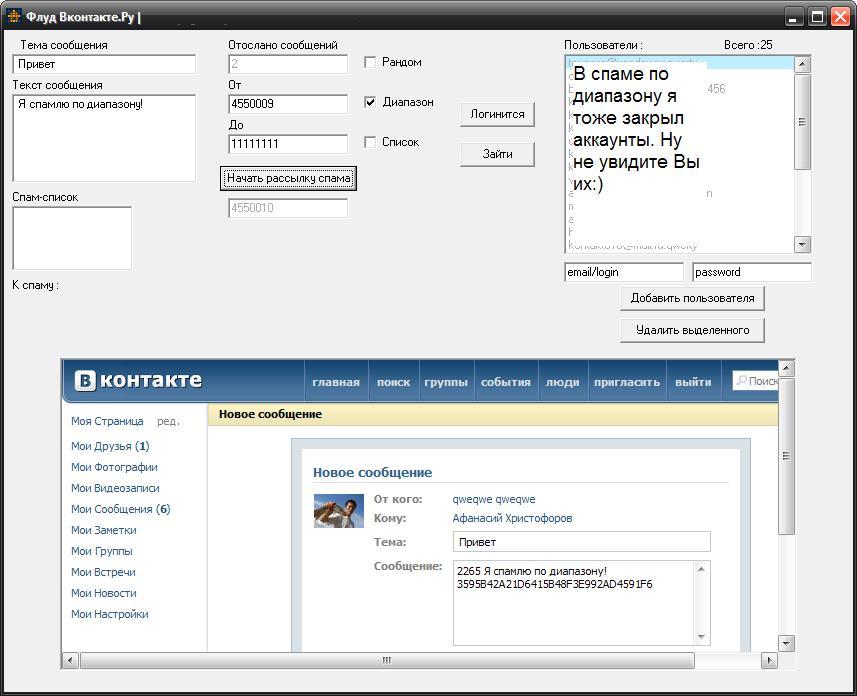Image resolution: width=857 pixels, height=696 pixels.
Task: Click the horizontal scrollbar thumb under the page
Action: coord(387,660)
